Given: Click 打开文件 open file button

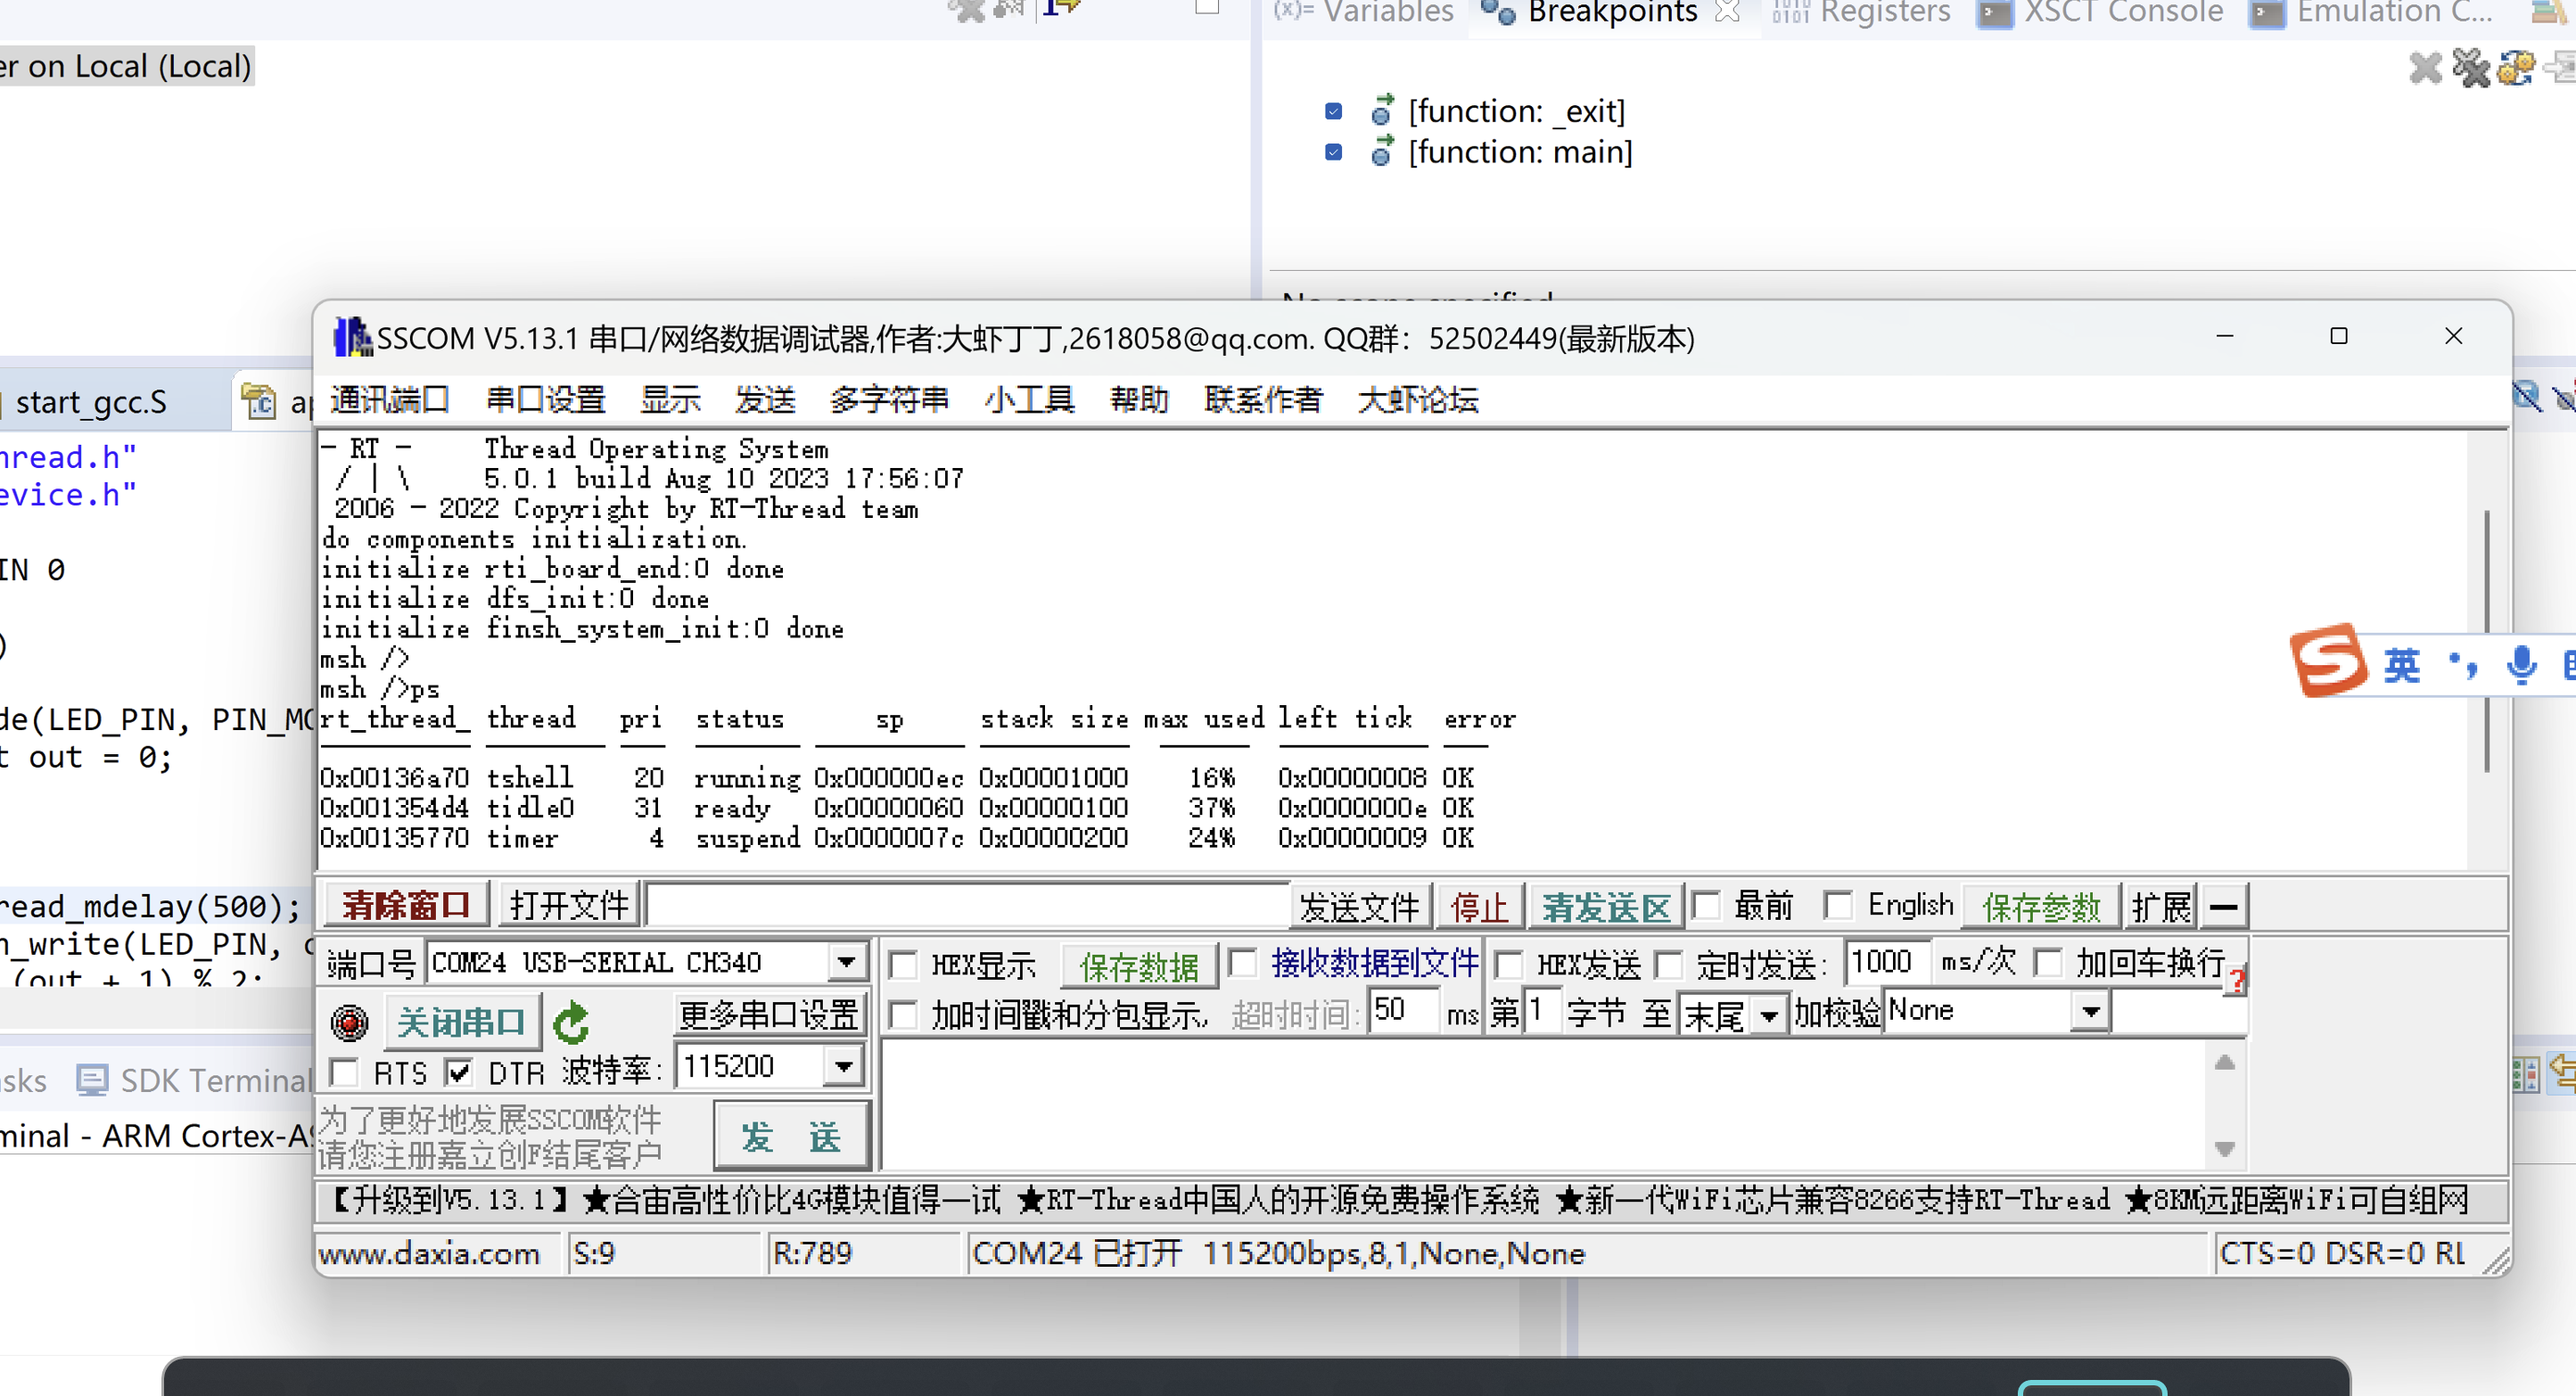Looking at the screenshot, I should coord(568,906).
